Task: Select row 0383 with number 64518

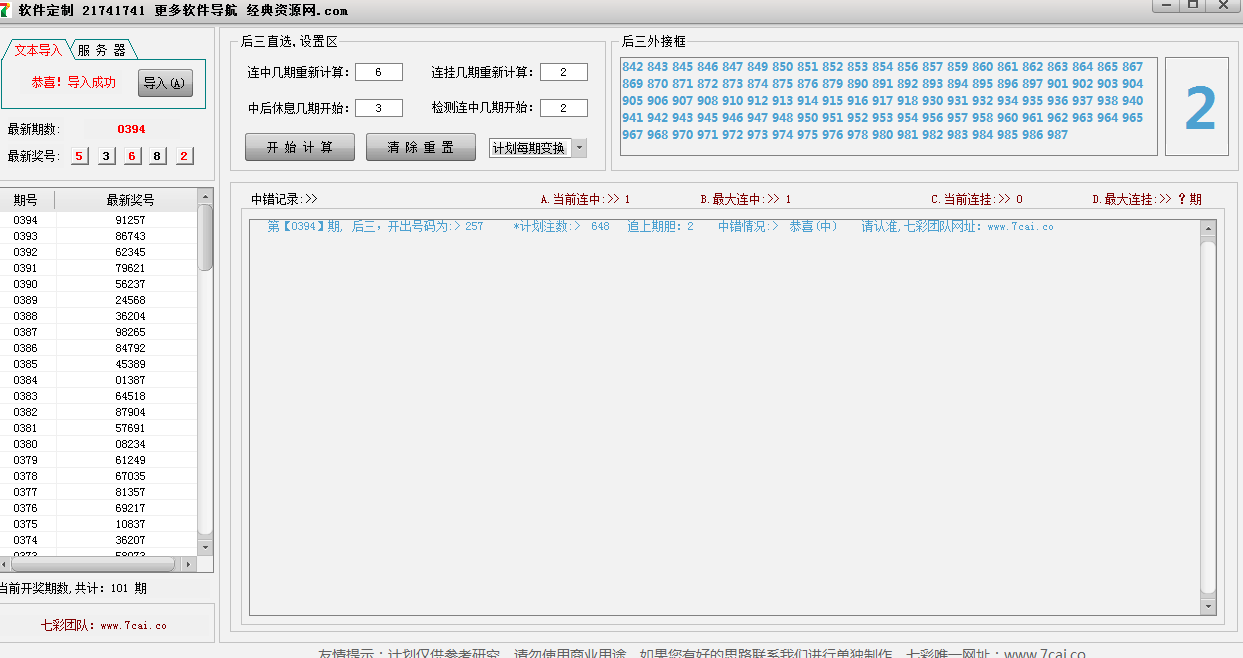Action: tap(98, 396)
